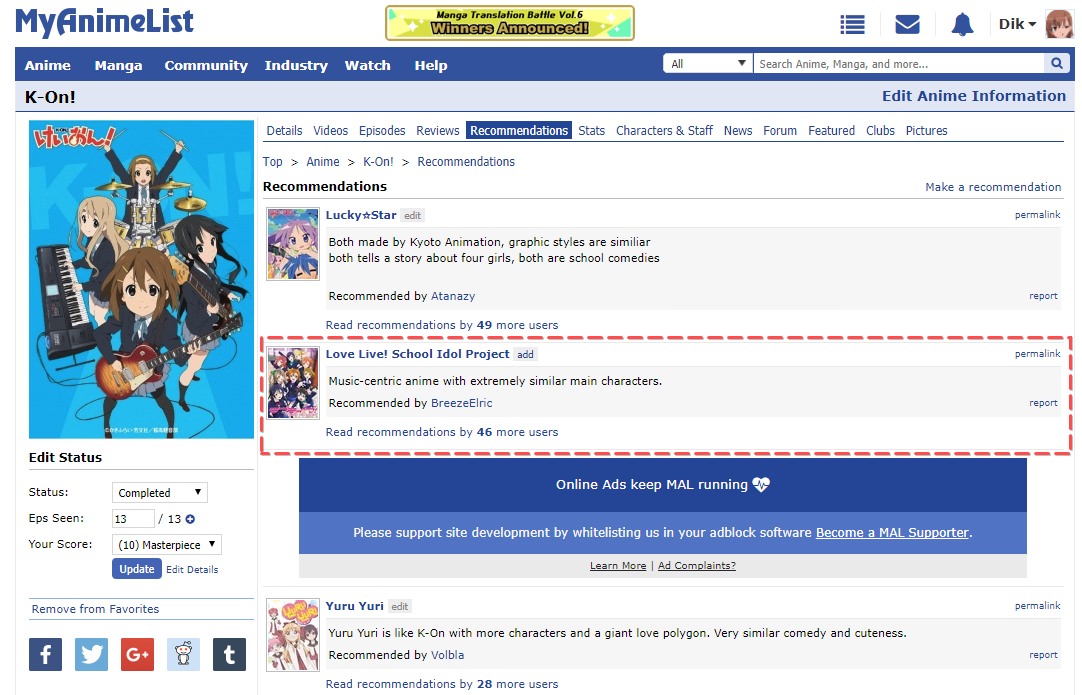Viewport: 1082px width, 695px height.
Task: Open the Status dropdown showing Completed
Action: point(159,492)
